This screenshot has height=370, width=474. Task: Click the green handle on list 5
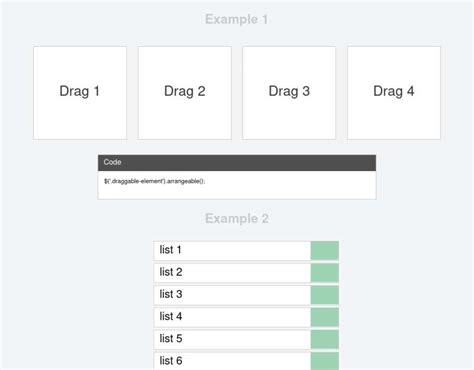click(x=325, y=339)
